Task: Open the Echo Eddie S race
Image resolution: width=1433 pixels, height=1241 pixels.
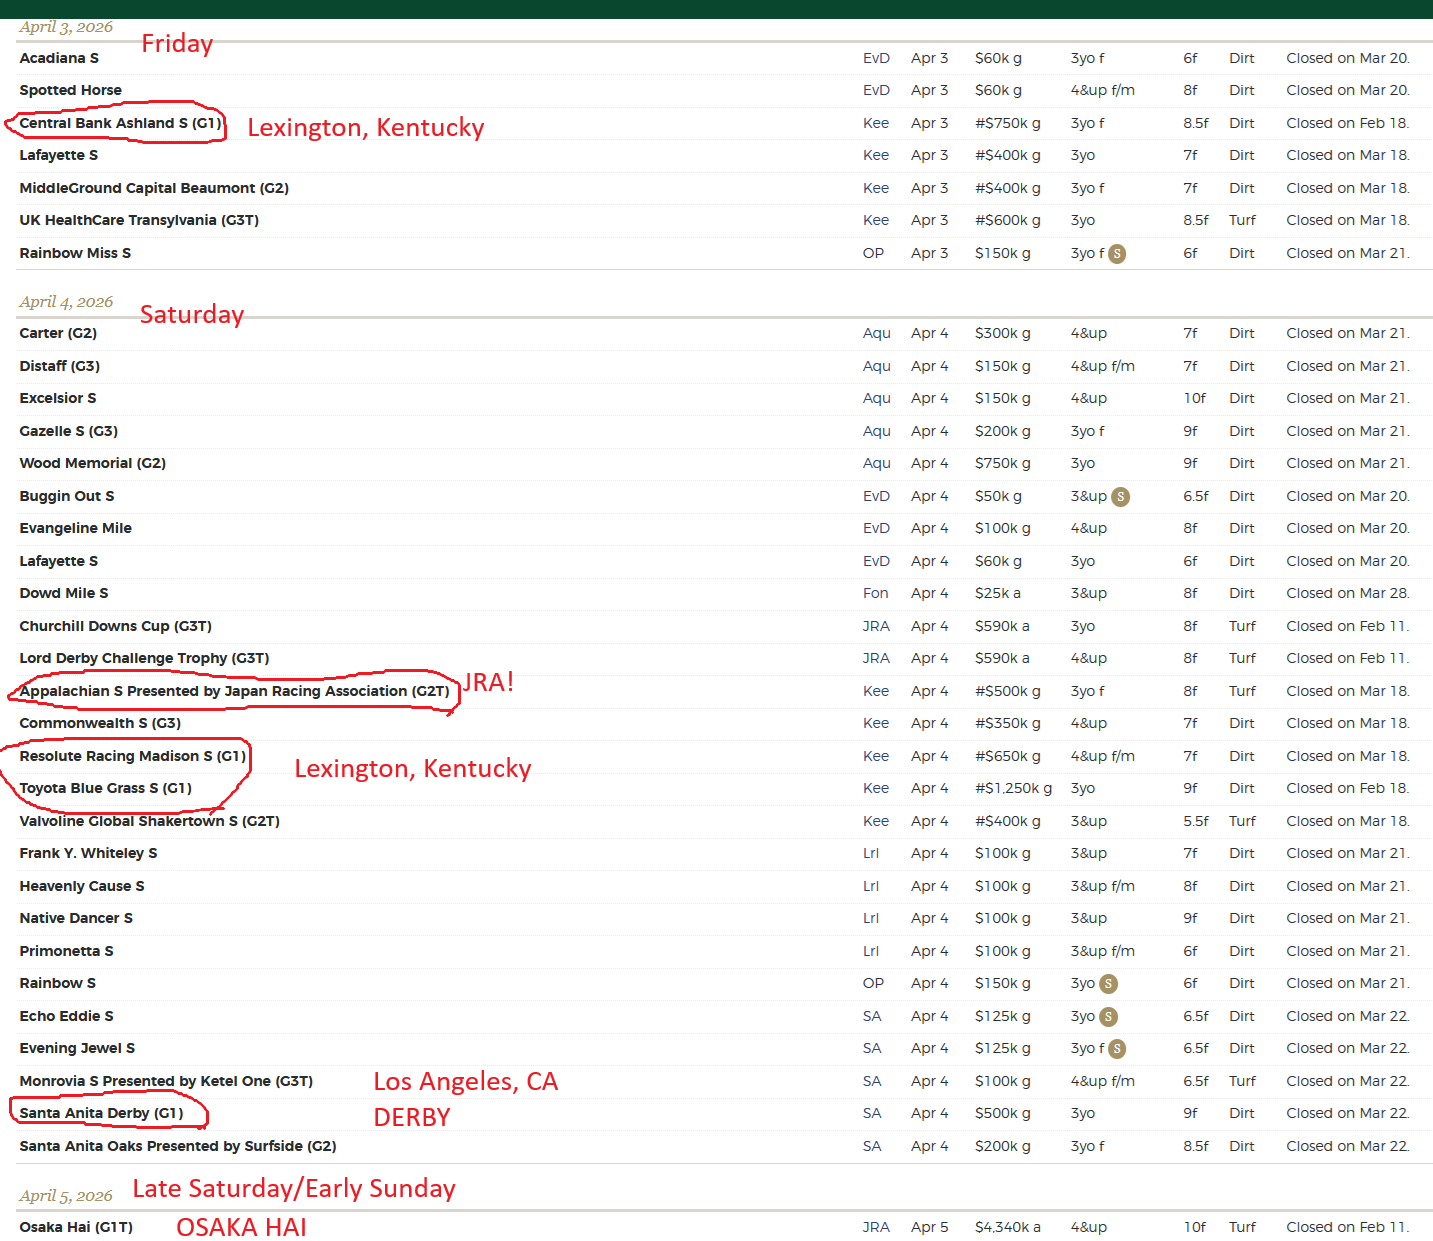Action: coord(67,1016)
